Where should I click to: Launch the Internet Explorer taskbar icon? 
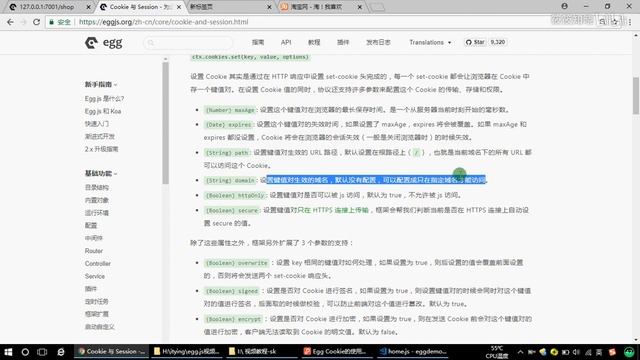[x=61, y=351]
